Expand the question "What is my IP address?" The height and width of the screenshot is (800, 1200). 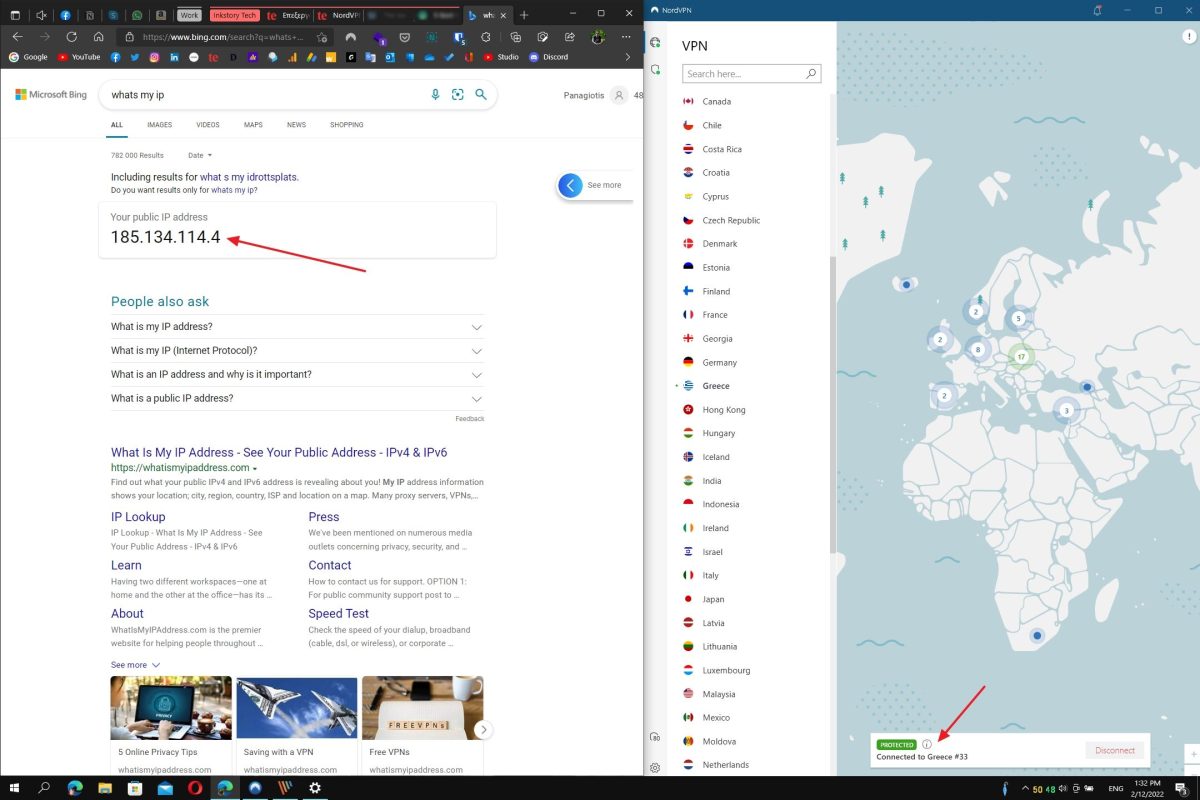pos(296,326)
